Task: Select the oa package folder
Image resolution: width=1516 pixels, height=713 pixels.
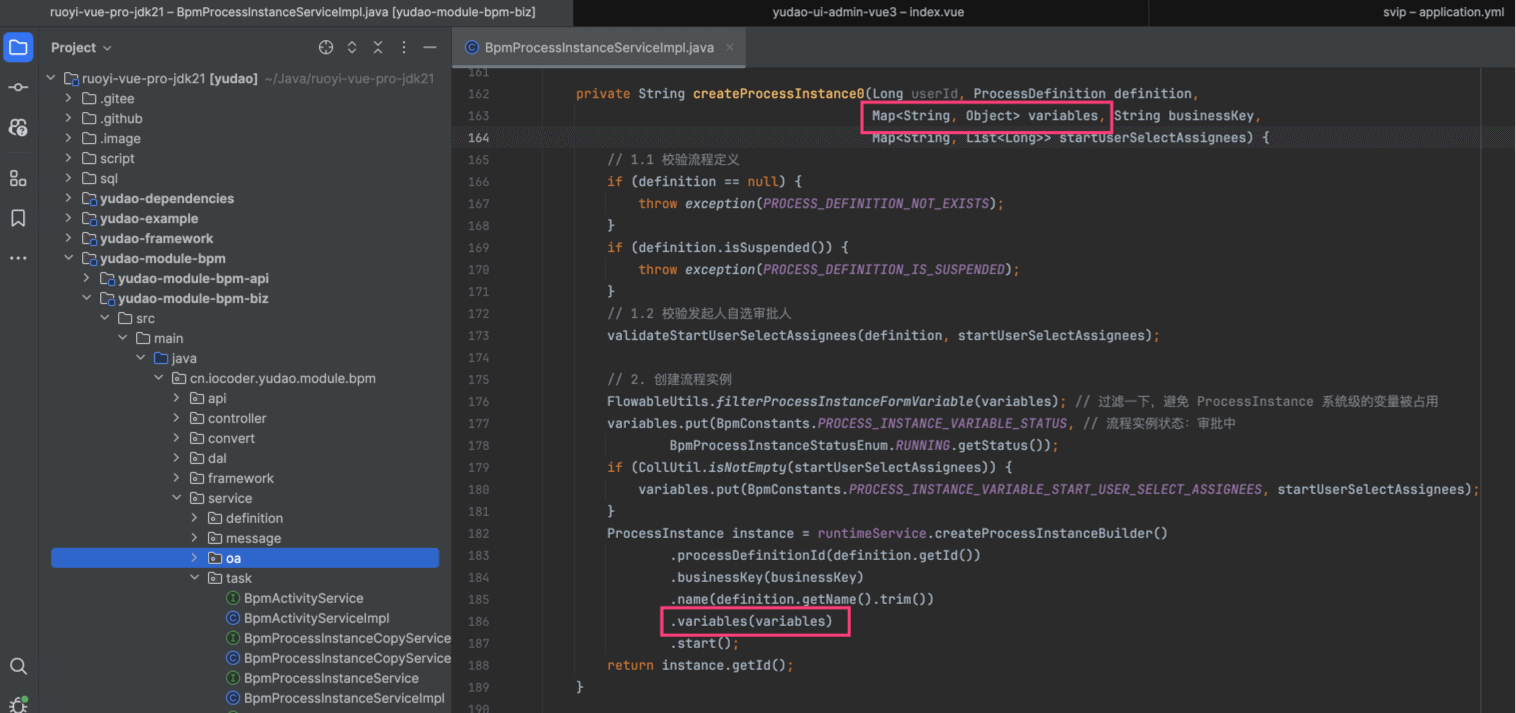Action: pos(232,558)
